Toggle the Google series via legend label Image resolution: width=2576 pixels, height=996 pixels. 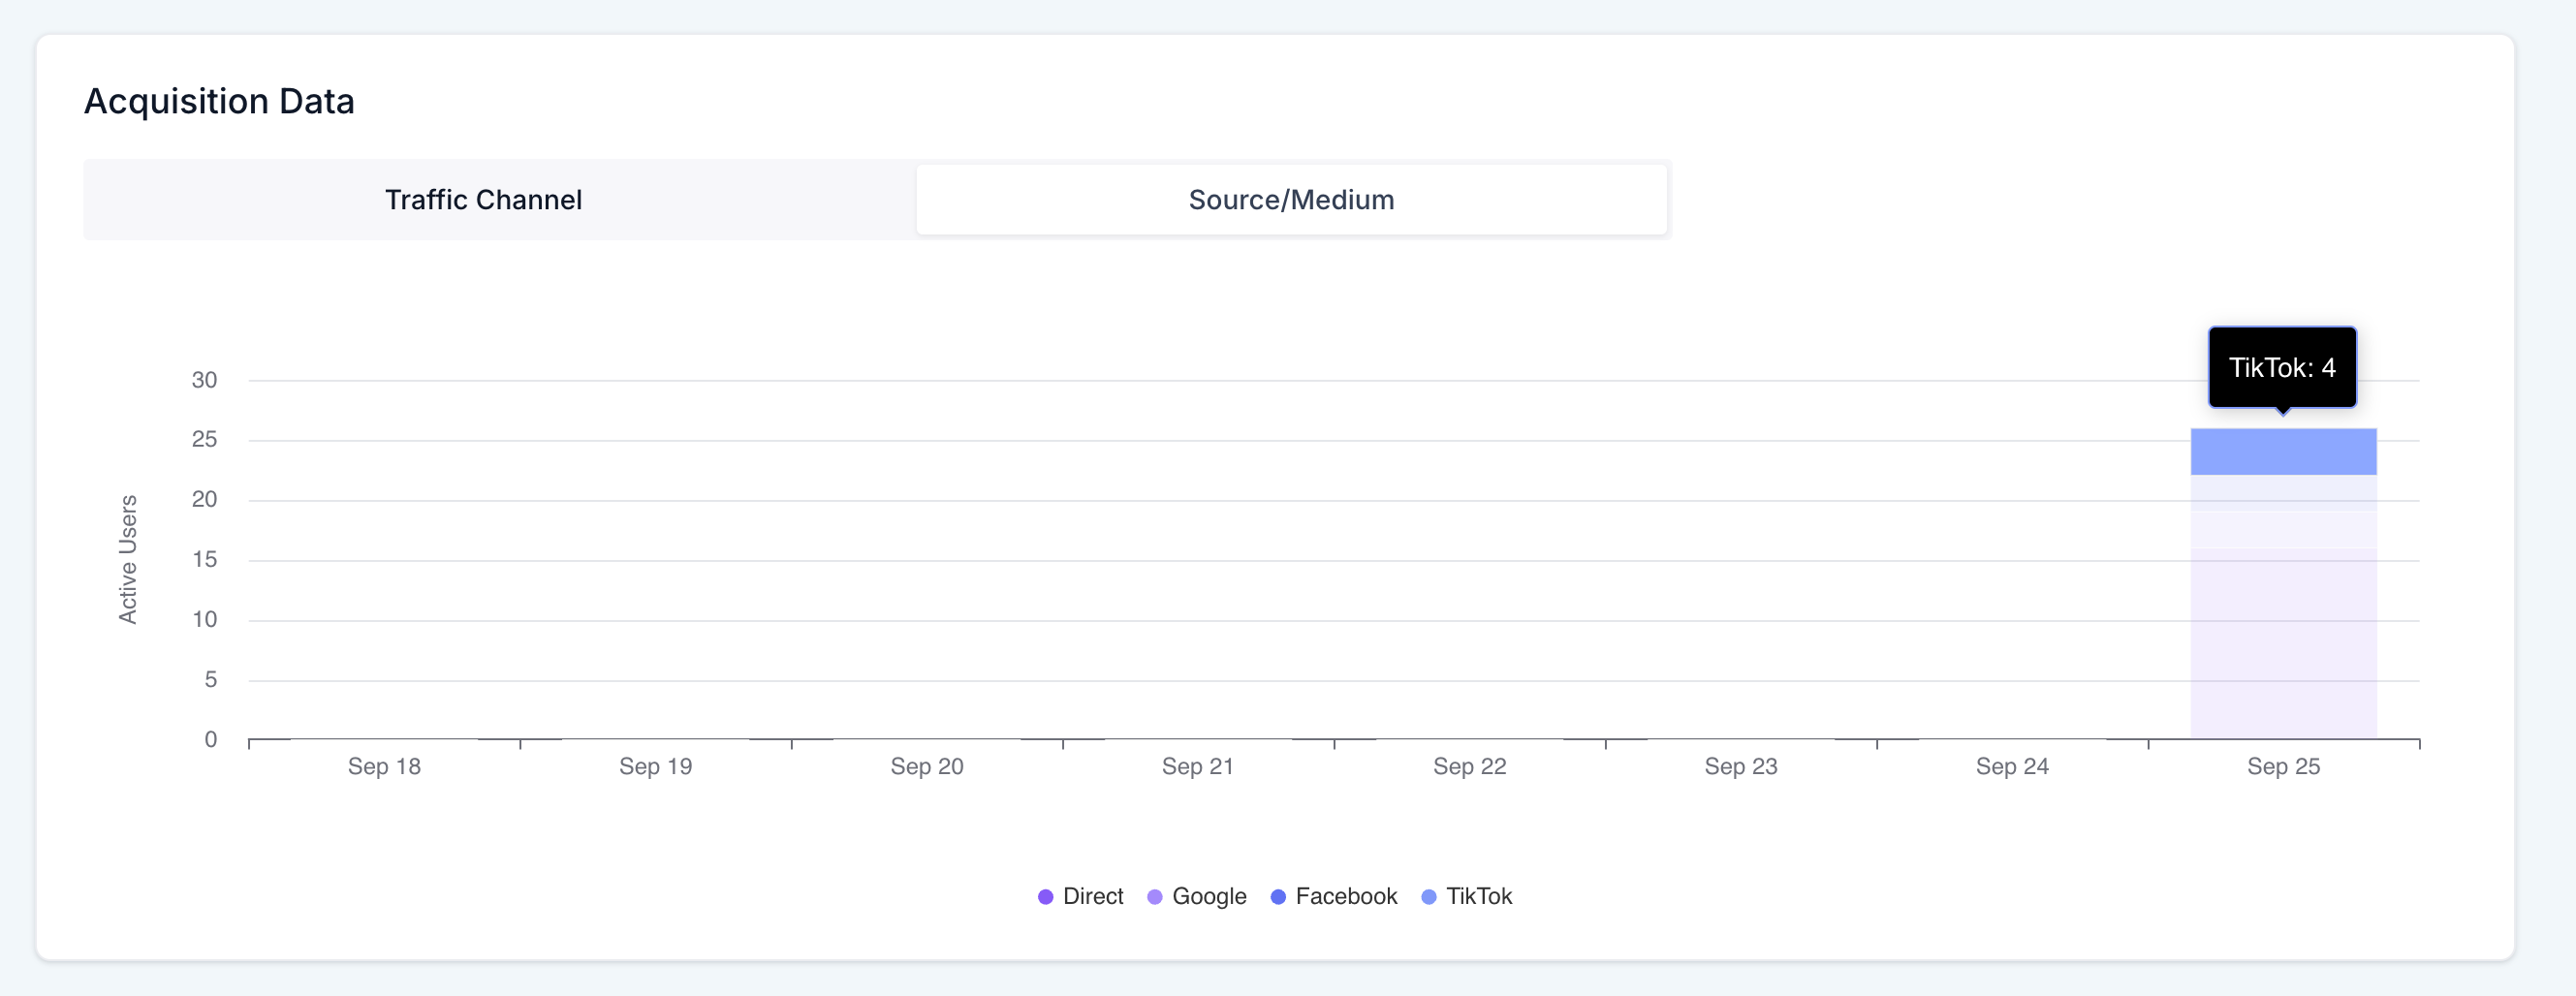(1208, 897)
